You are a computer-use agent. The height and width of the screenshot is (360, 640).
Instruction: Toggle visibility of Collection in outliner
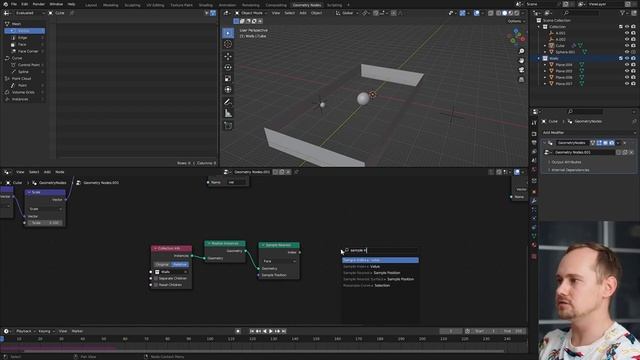627,27
